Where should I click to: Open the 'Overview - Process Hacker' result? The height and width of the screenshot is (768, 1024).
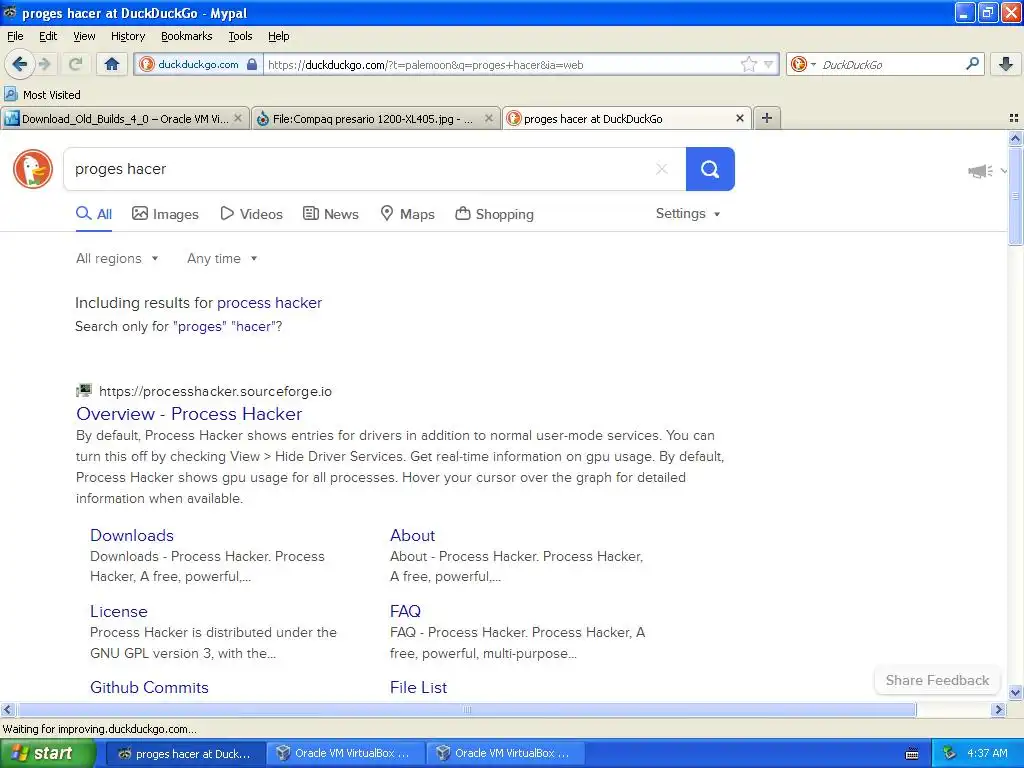tap(189, 414)
